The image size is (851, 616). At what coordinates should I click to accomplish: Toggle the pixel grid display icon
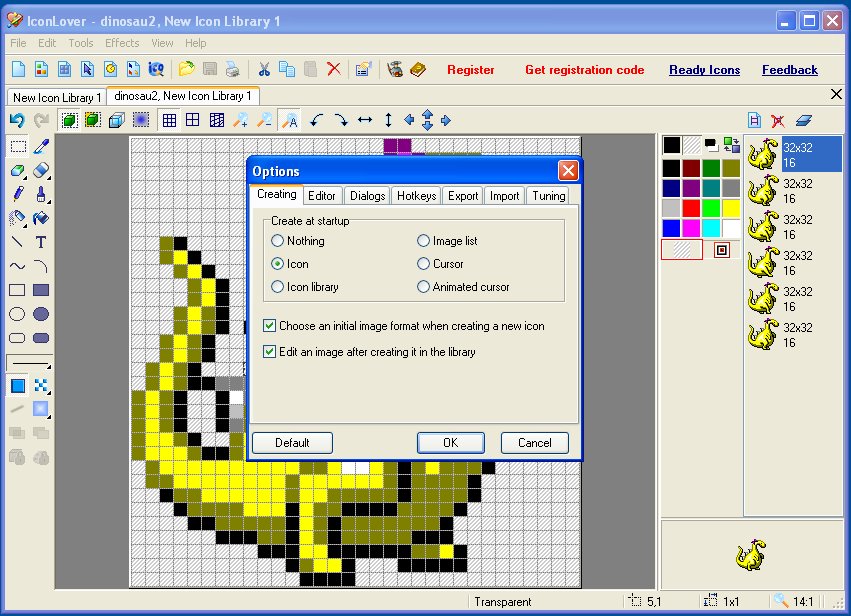[169, 120]
